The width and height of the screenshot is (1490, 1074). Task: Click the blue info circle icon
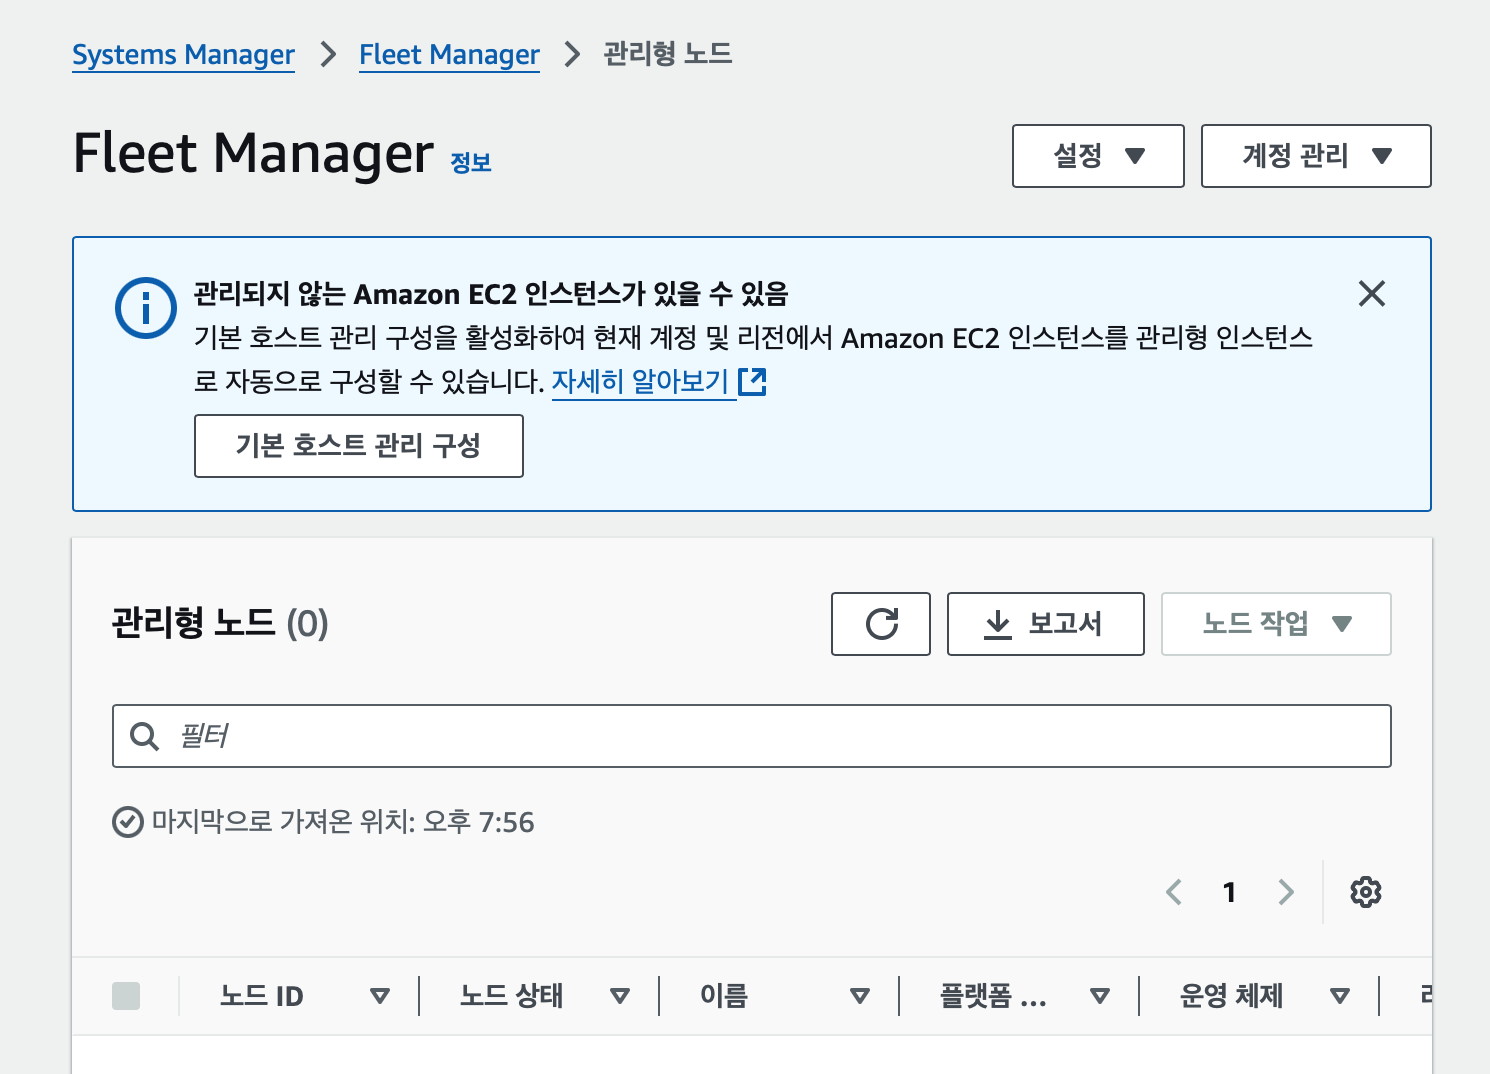tap(146, 308)
